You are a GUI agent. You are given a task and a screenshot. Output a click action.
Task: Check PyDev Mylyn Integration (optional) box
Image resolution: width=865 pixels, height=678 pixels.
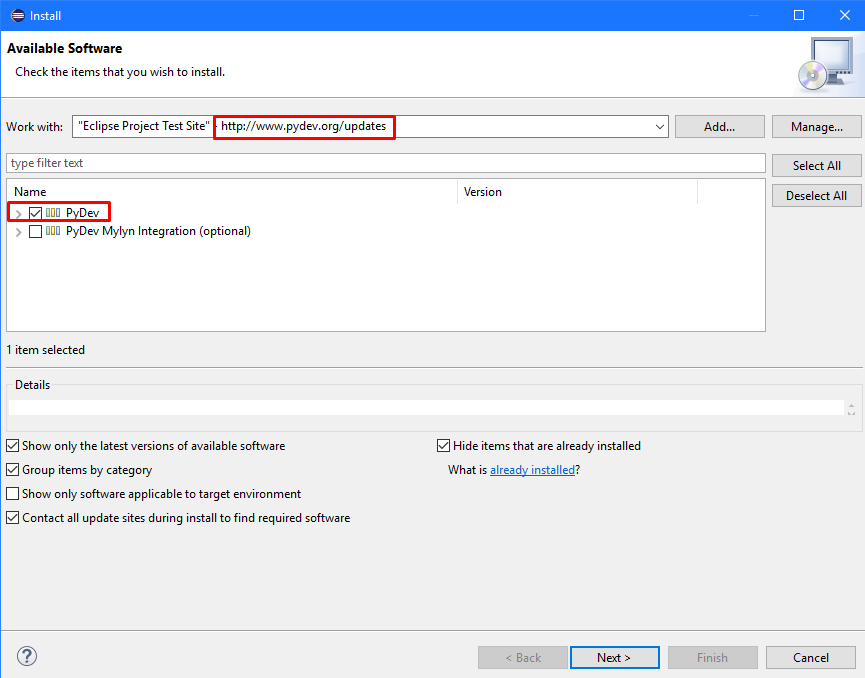click(x=35, y=231)
